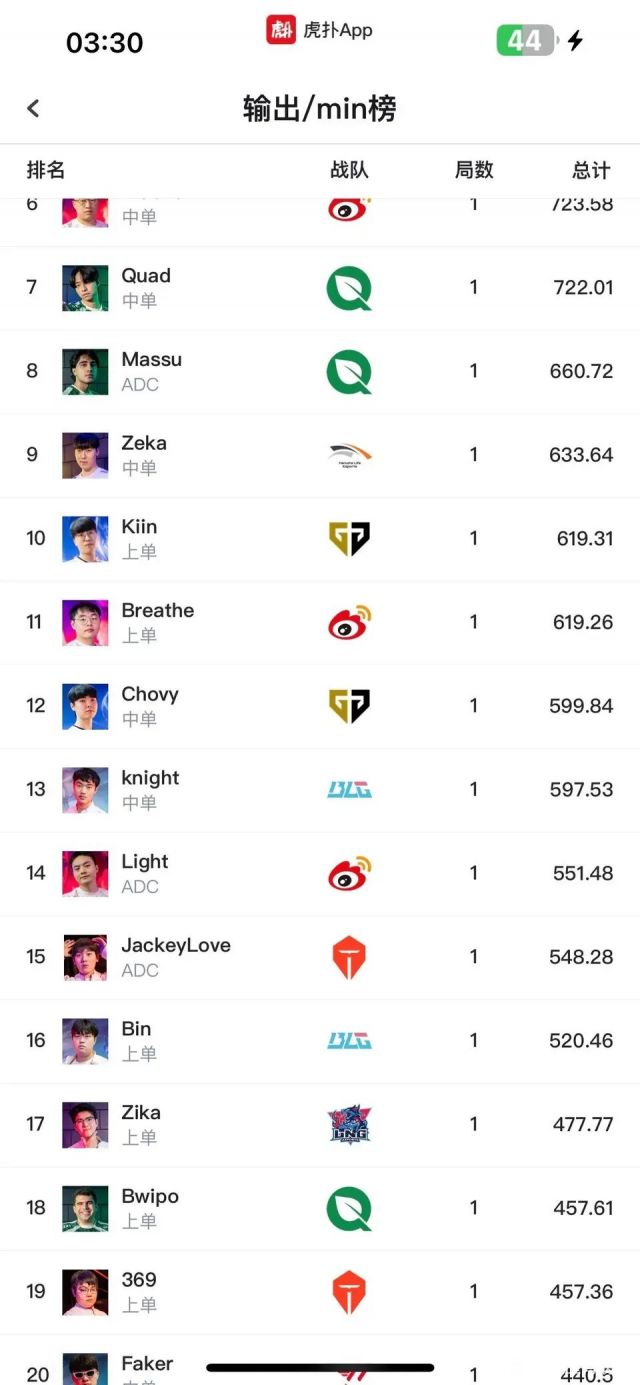Tap the 排名 column header
This screenshot has width=640, height=1385.
pos(46,170)
